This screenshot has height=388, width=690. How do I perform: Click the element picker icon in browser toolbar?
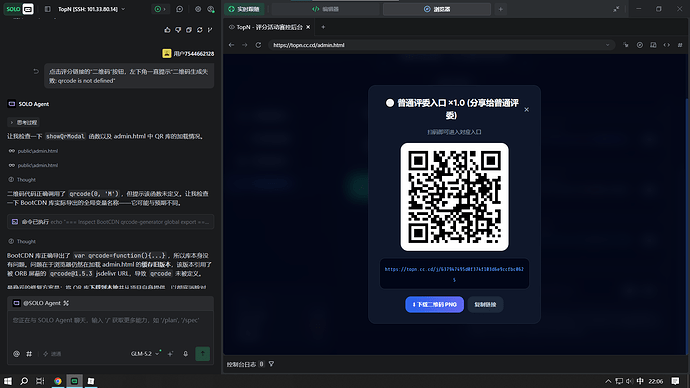point(626,45)
